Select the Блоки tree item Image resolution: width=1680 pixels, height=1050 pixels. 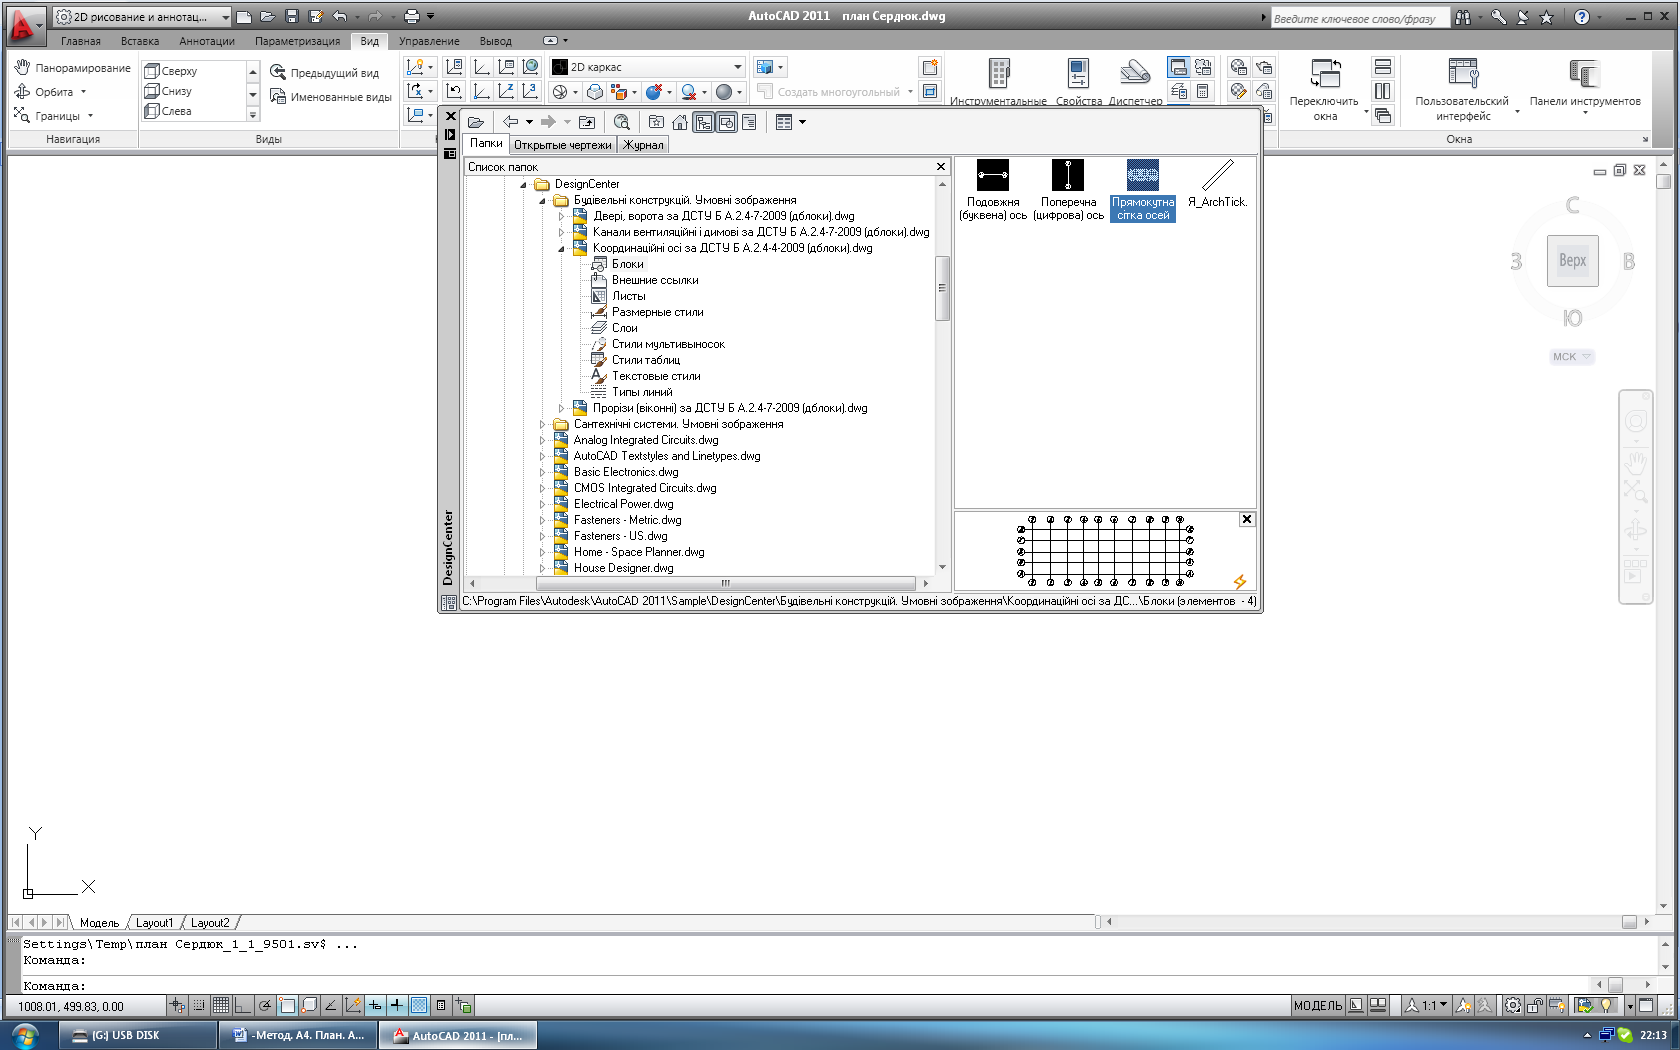(628, 264)
